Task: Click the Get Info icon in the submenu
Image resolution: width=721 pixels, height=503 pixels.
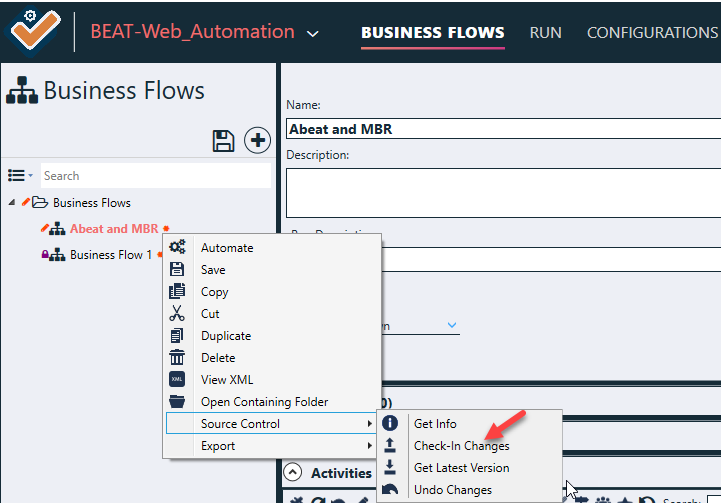Action: [x=391, y=424]
